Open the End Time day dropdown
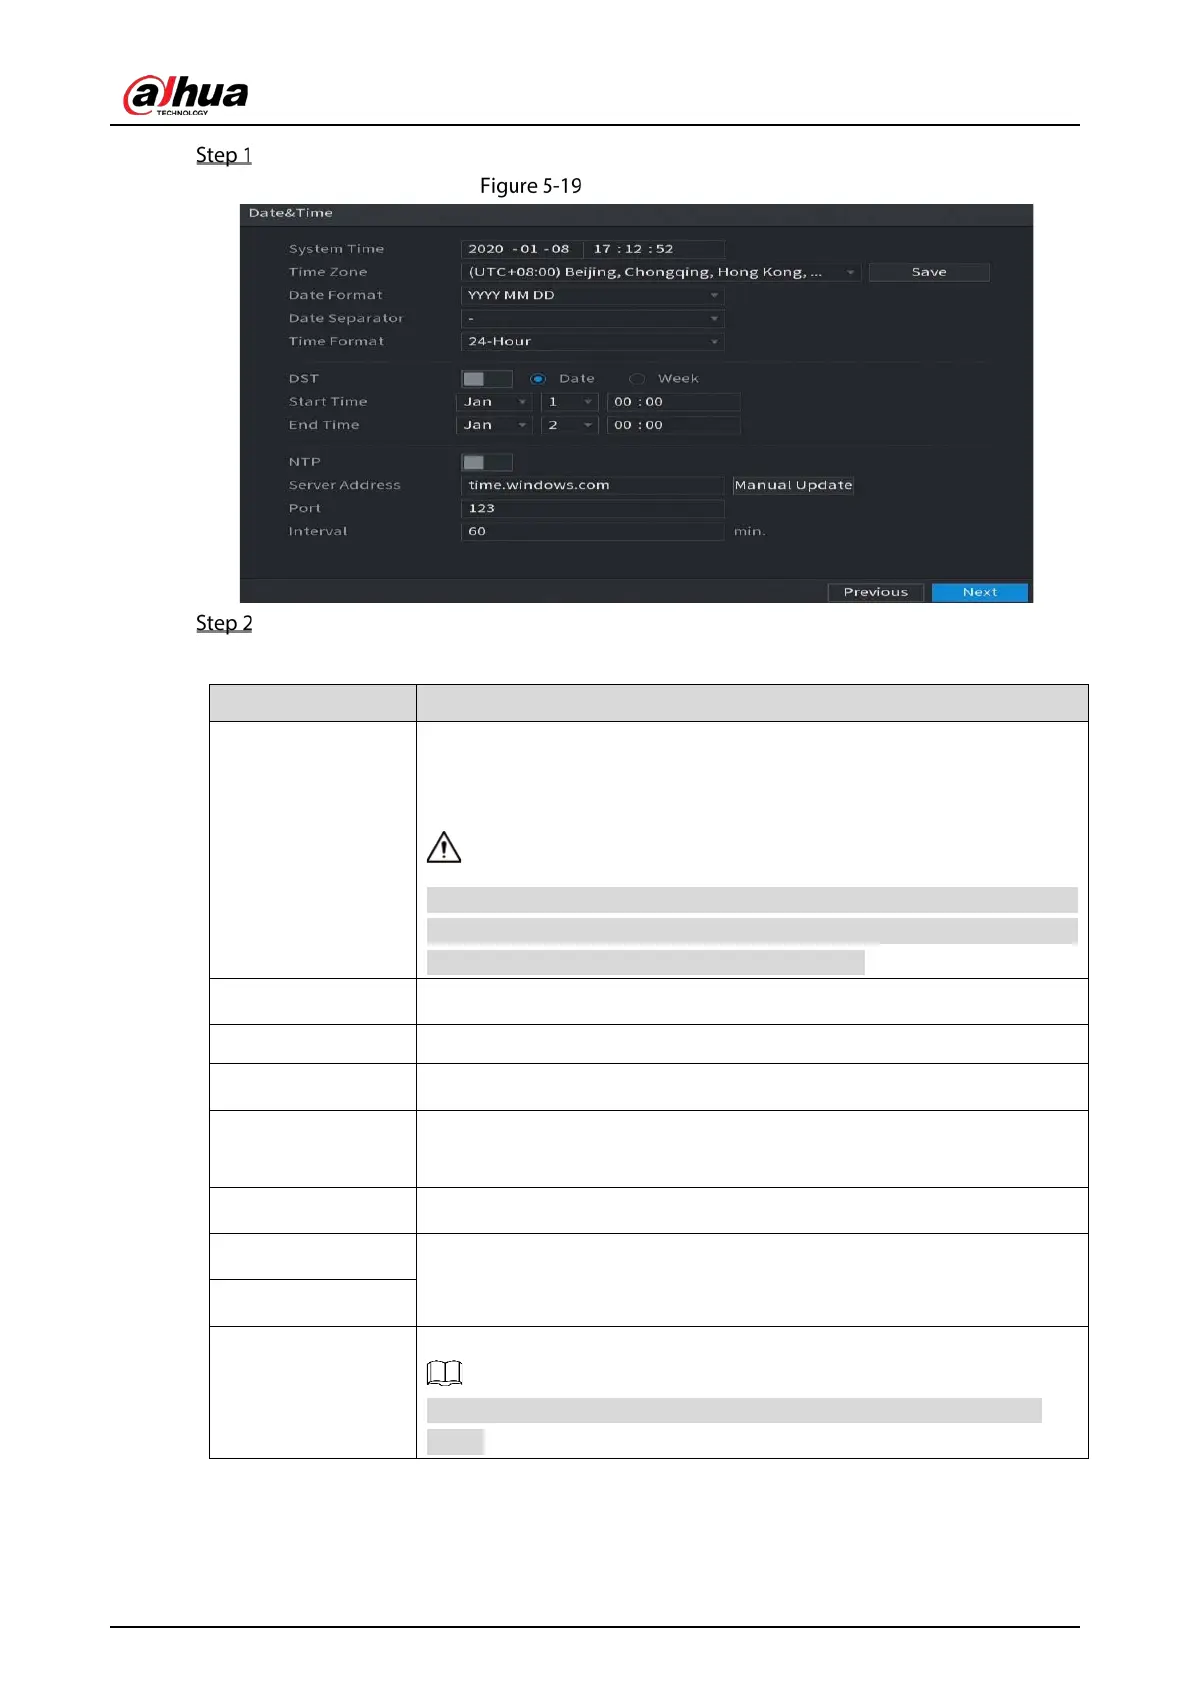This screenshot has width=1191, height=1684. [570, 425]
